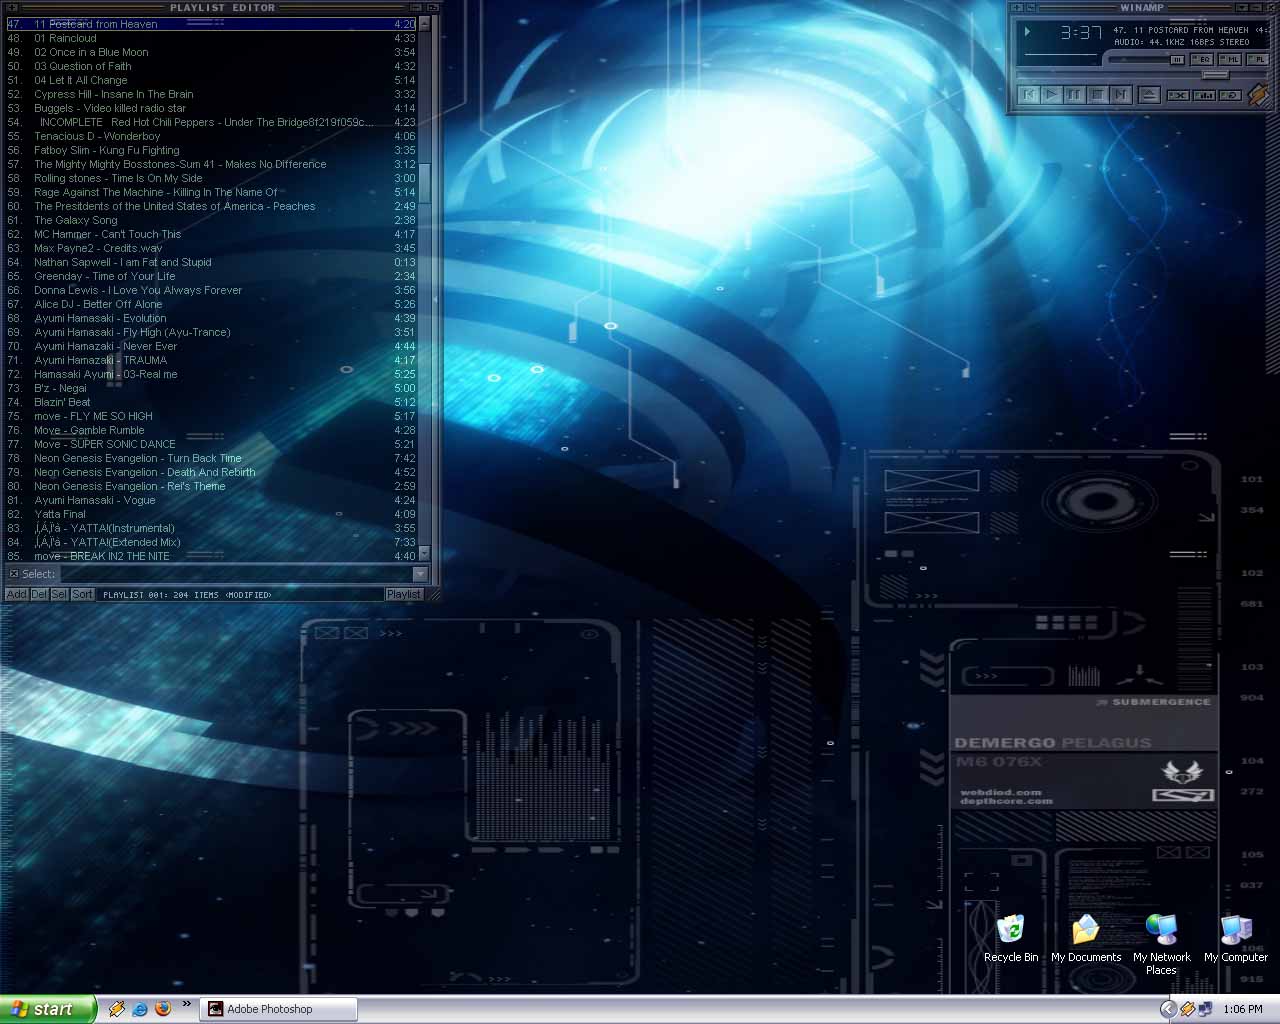Click My Network Places desktop icon

(x=1161, y=943)
